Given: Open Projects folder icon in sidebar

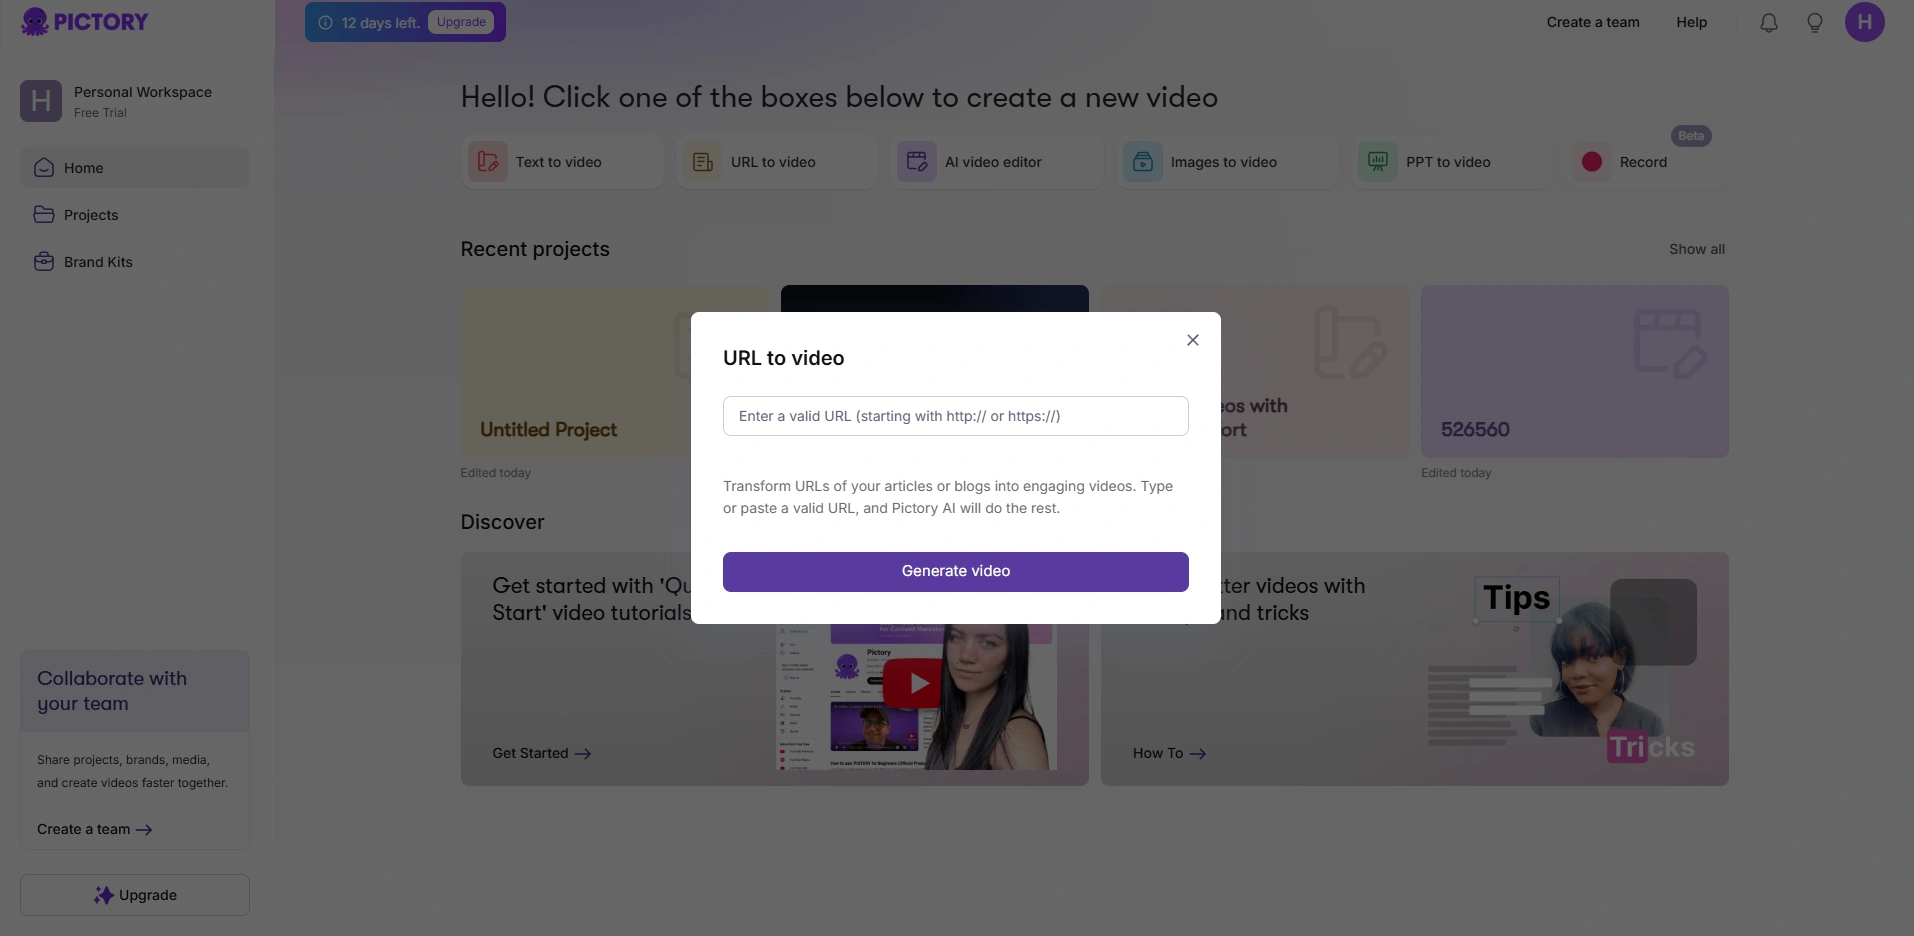Looking at the screenshot, I should click(44, 215).
